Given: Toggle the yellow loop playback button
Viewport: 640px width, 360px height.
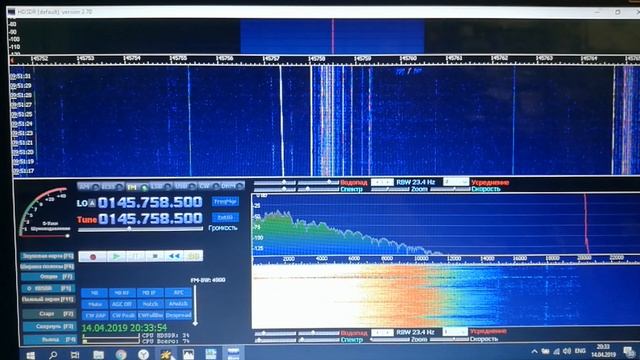Looking at the screenshot, I should [x=193, y=256].
